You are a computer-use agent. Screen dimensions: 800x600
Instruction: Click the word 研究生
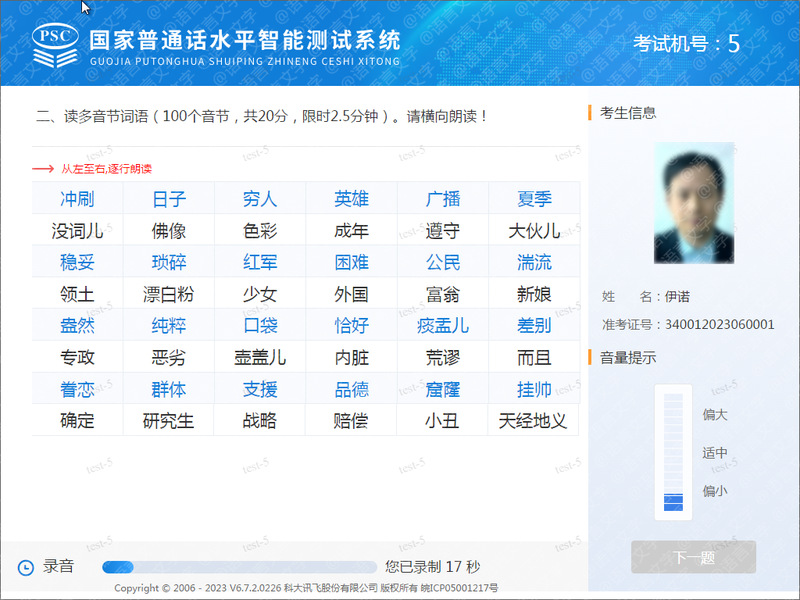pos(169,421)
